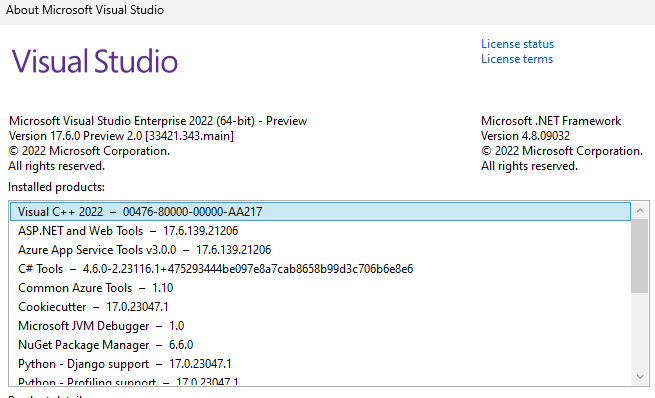
Task: Click the Microsoft .NET Framework heading
Action: (551, 121)
